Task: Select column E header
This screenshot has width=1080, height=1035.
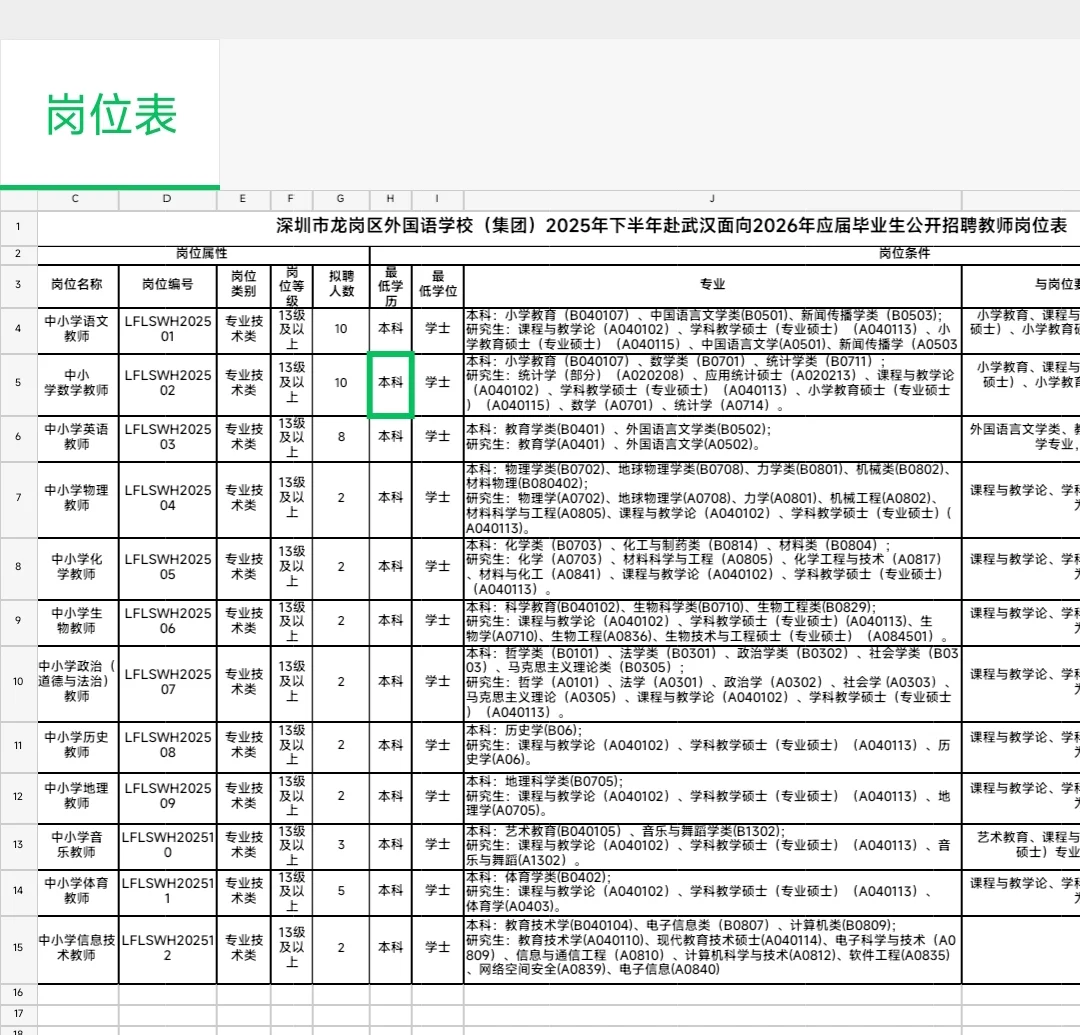Action: (243, 199)
